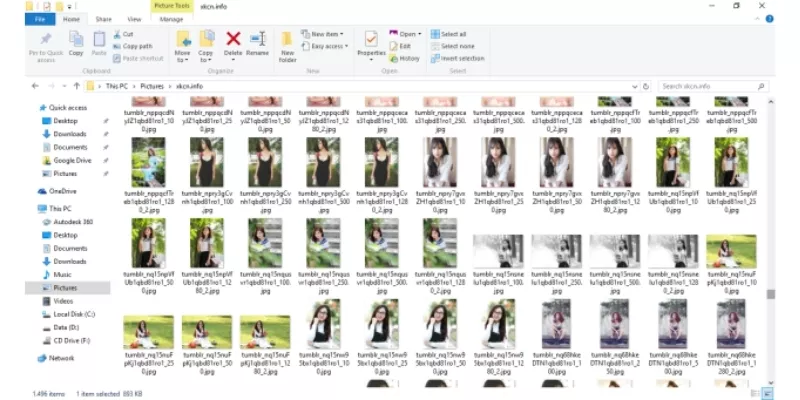
Task: Expand address bar previous locations dropdown
Action: (x=635, y=86)
